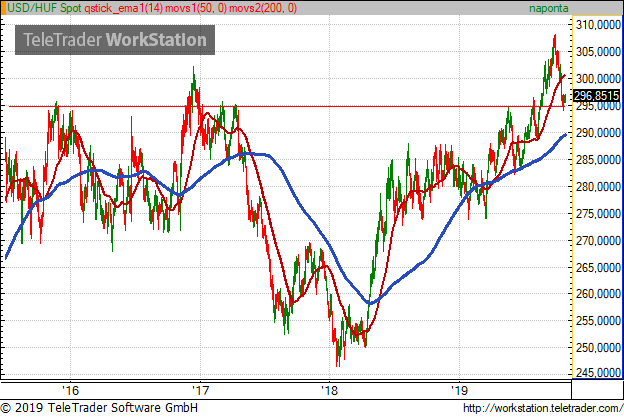Click the 305,0000 price axis label
This screenshot has width=624, height=417.
tap(598, 52)
